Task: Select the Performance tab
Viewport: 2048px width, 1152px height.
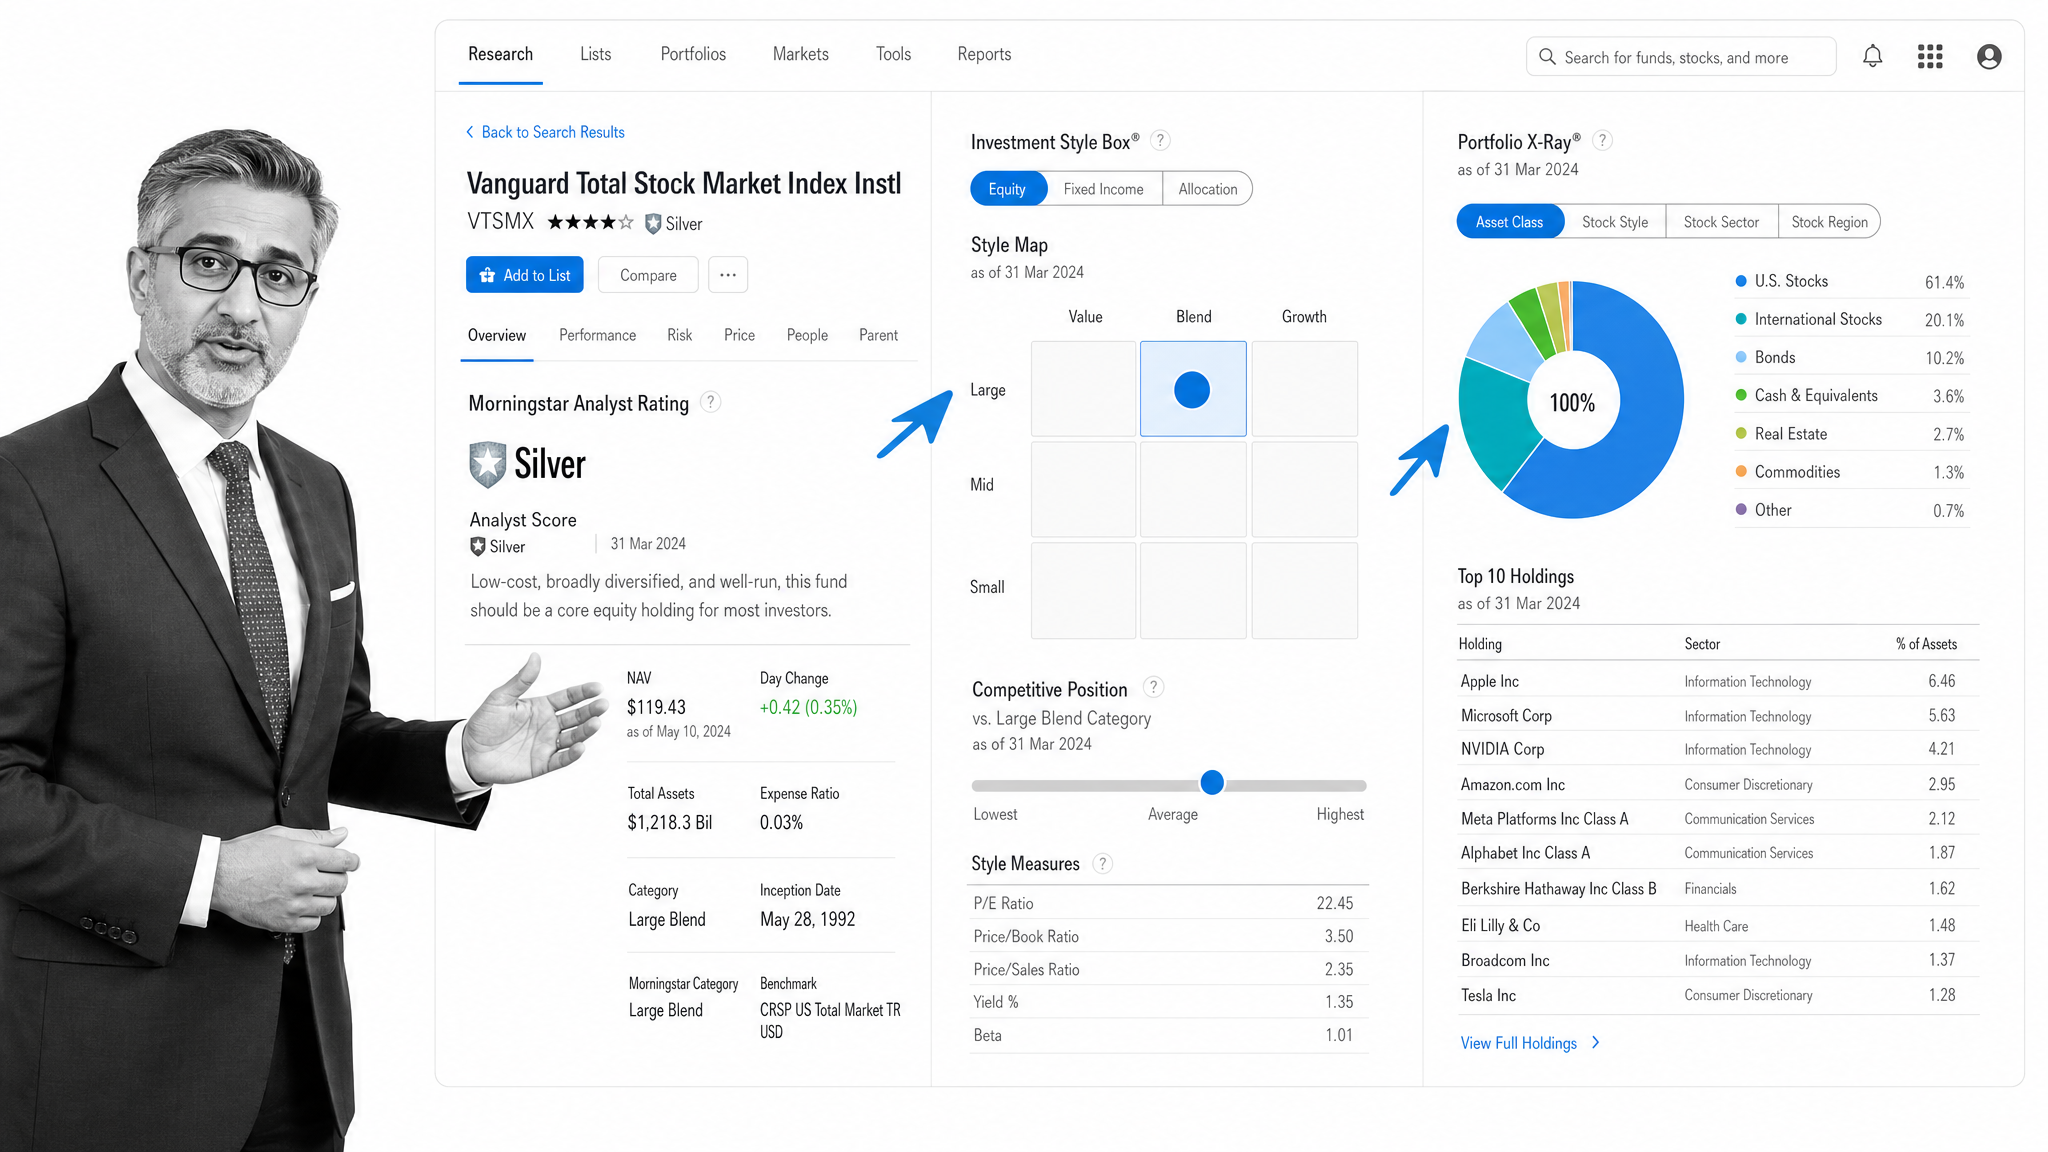Action: point(597,335)
